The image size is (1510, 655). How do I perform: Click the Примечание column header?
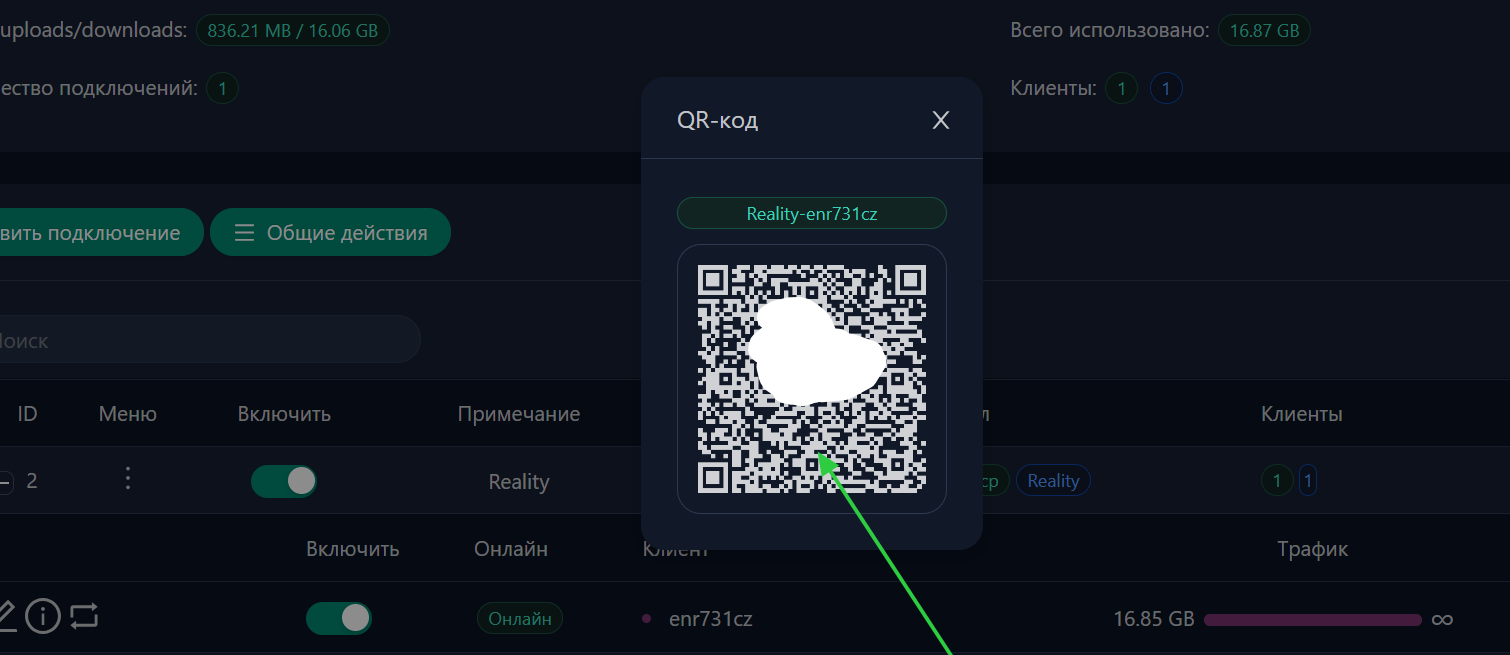(519, 414)
